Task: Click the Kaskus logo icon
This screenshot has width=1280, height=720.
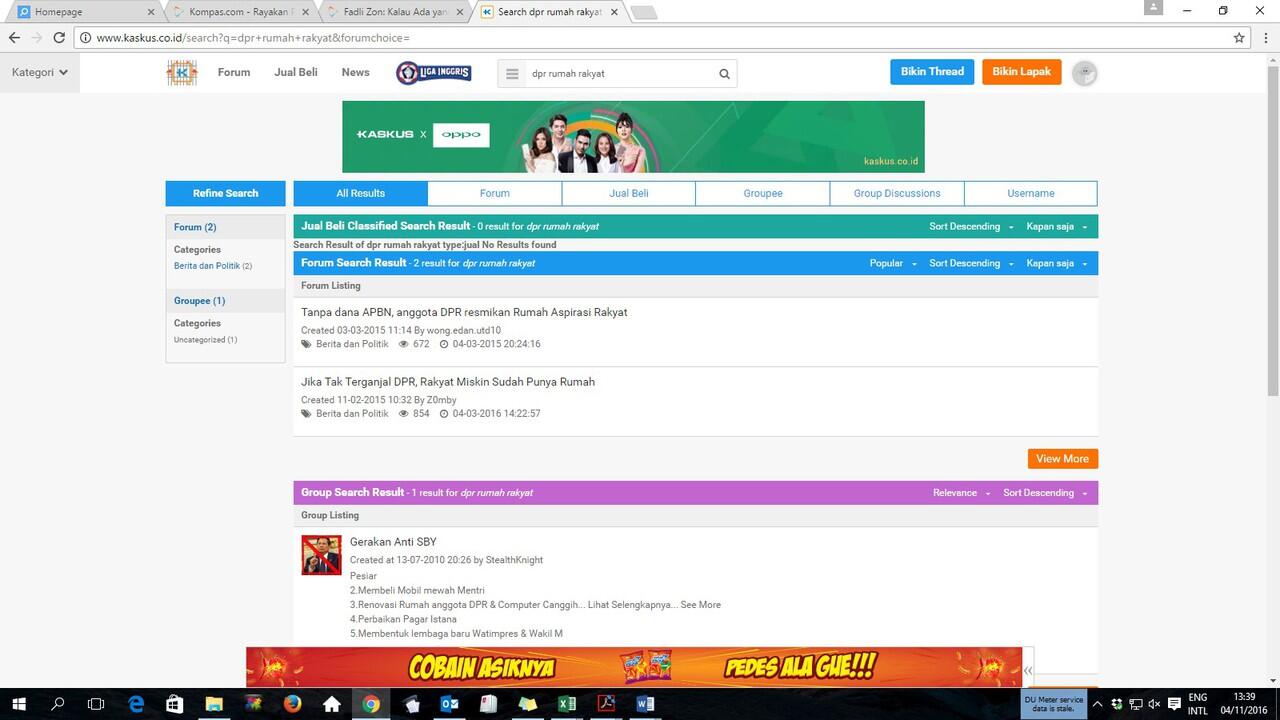Action: point(182,73)
